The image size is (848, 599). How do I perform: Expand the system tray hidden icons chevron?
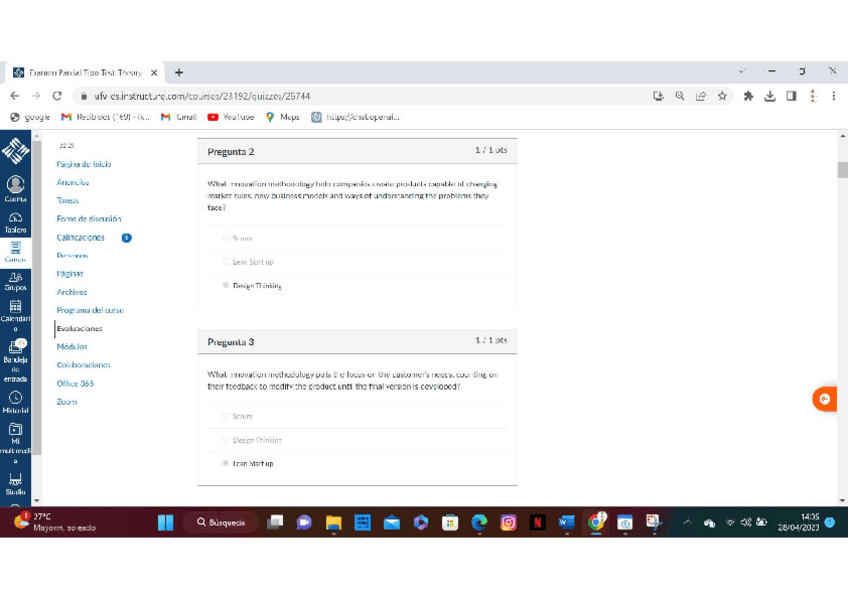(x=687, y=522)
